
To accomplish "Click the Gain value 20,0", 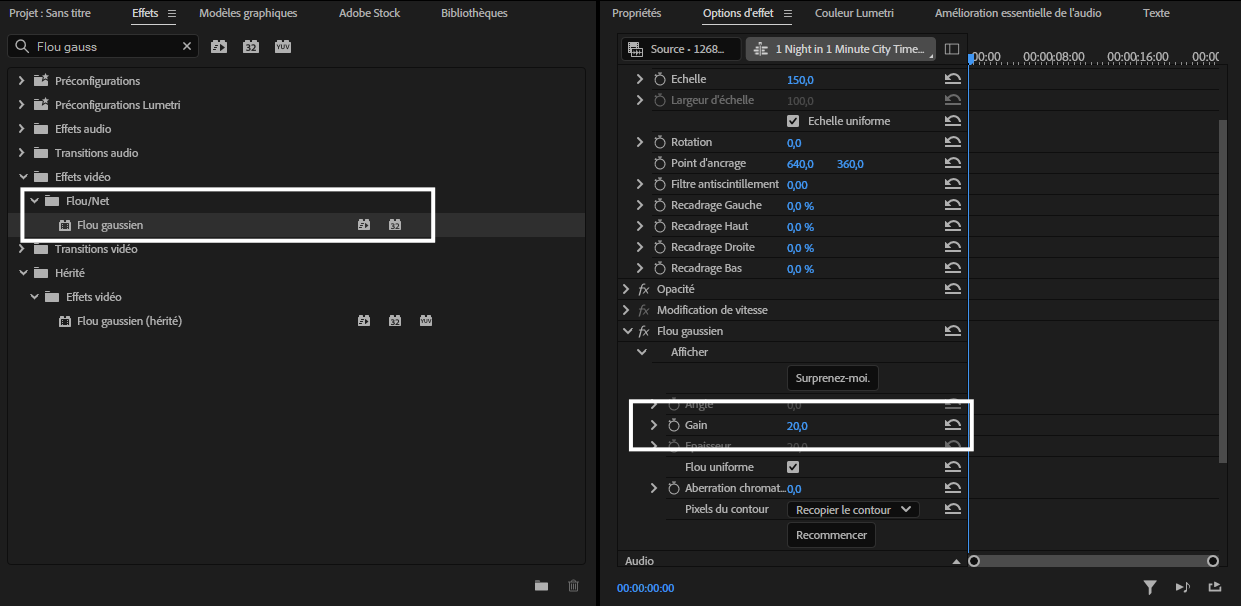I will (797, 426).
